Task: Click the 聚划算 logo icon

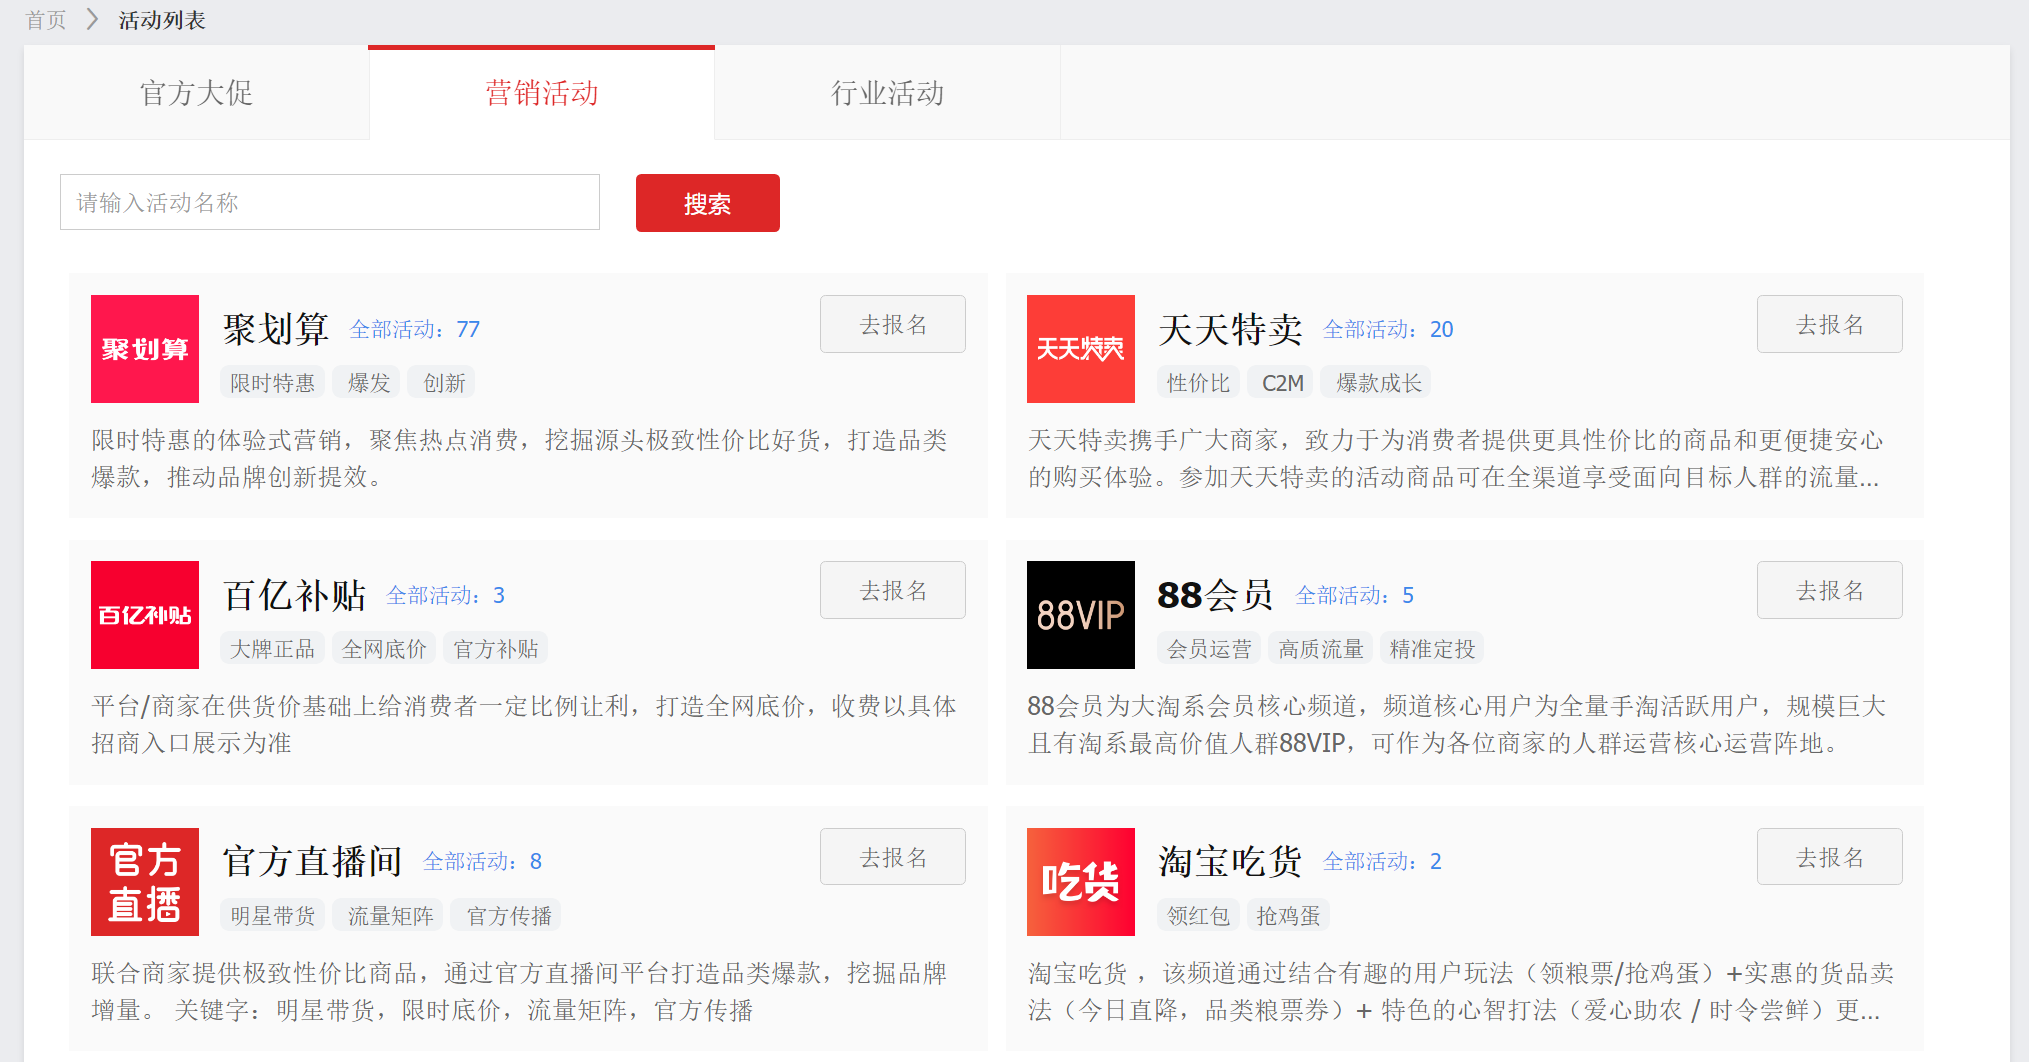Action: 145,349
